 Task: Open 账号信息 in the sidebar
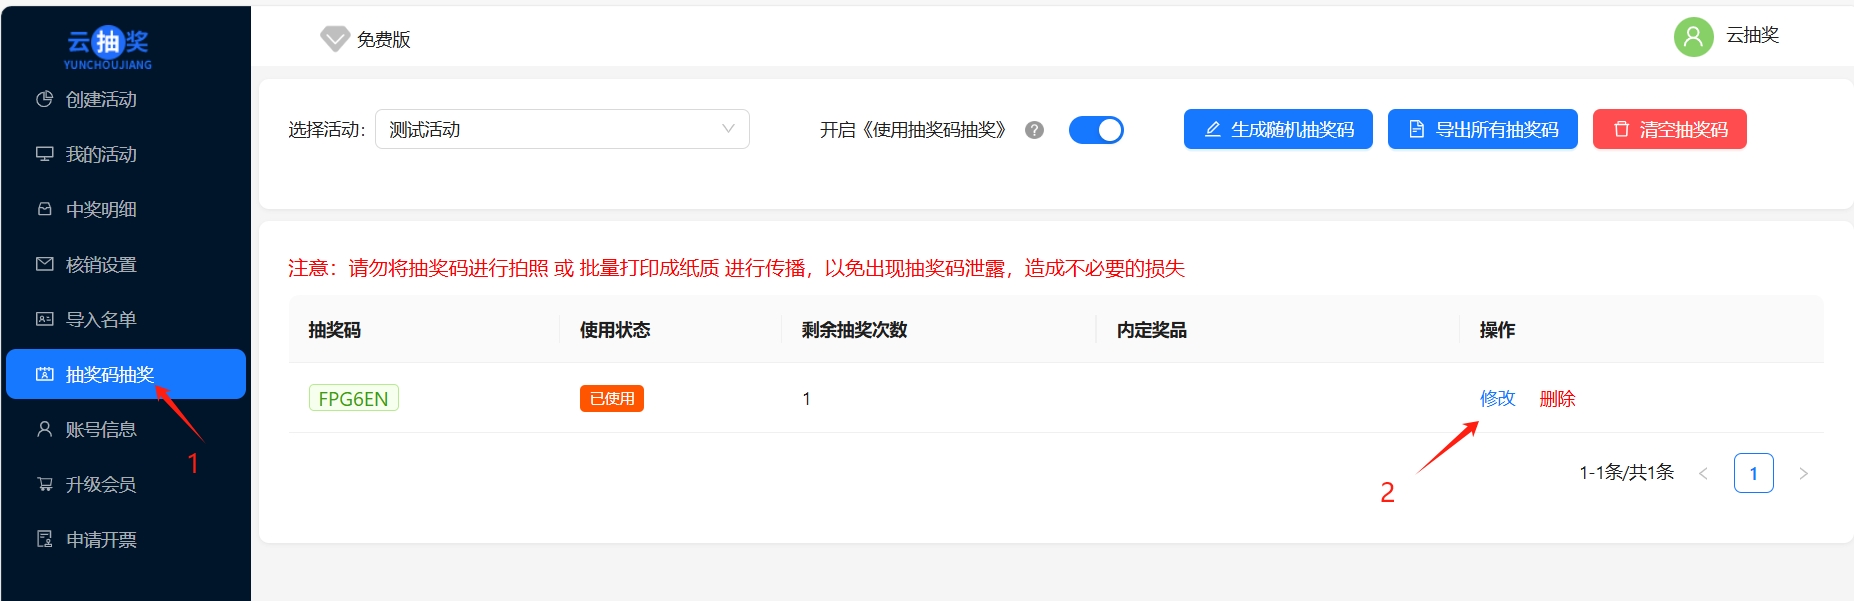click(126, 429)
